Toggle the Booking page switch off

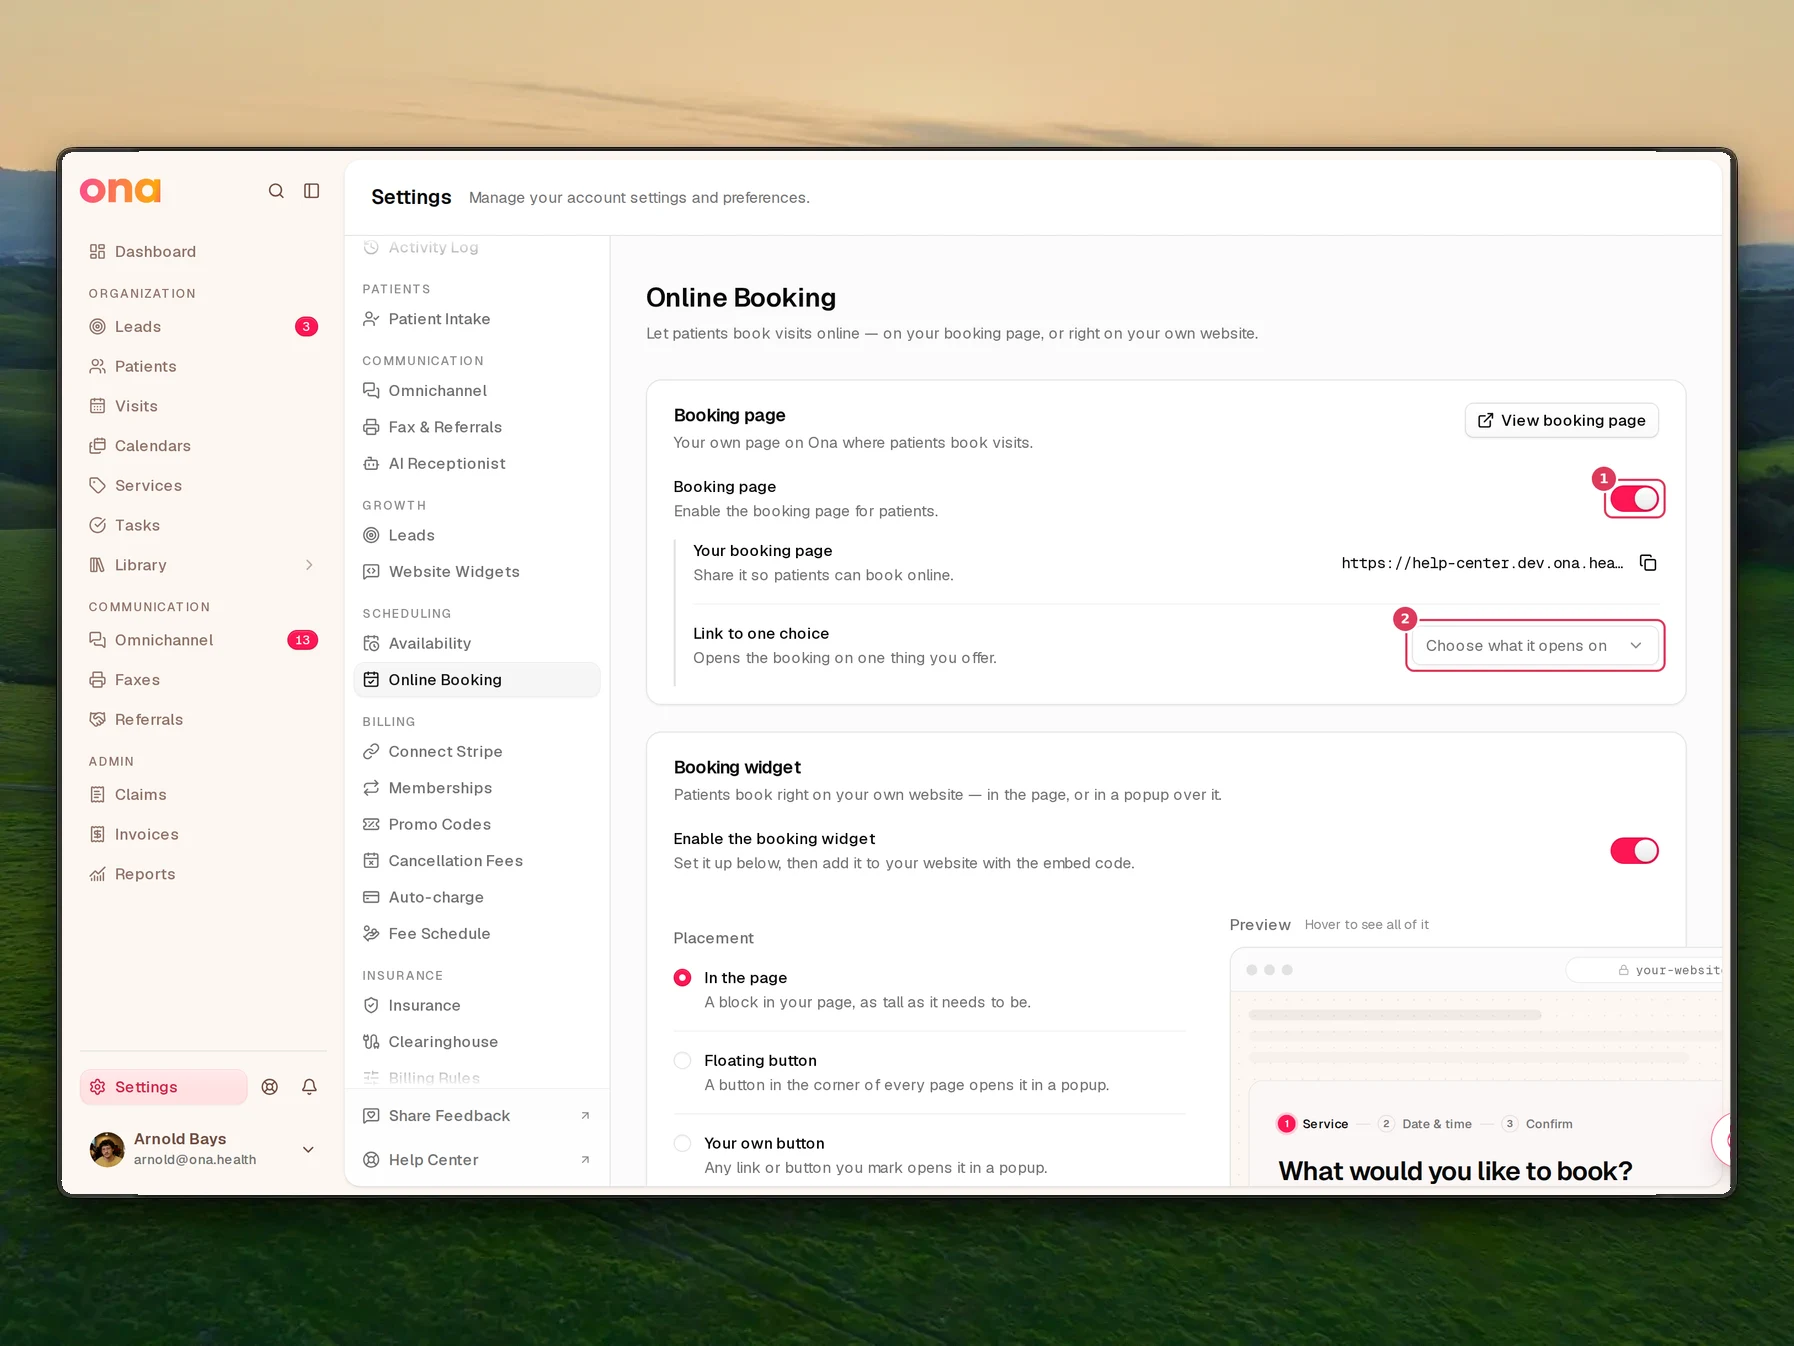[1634, 499]
